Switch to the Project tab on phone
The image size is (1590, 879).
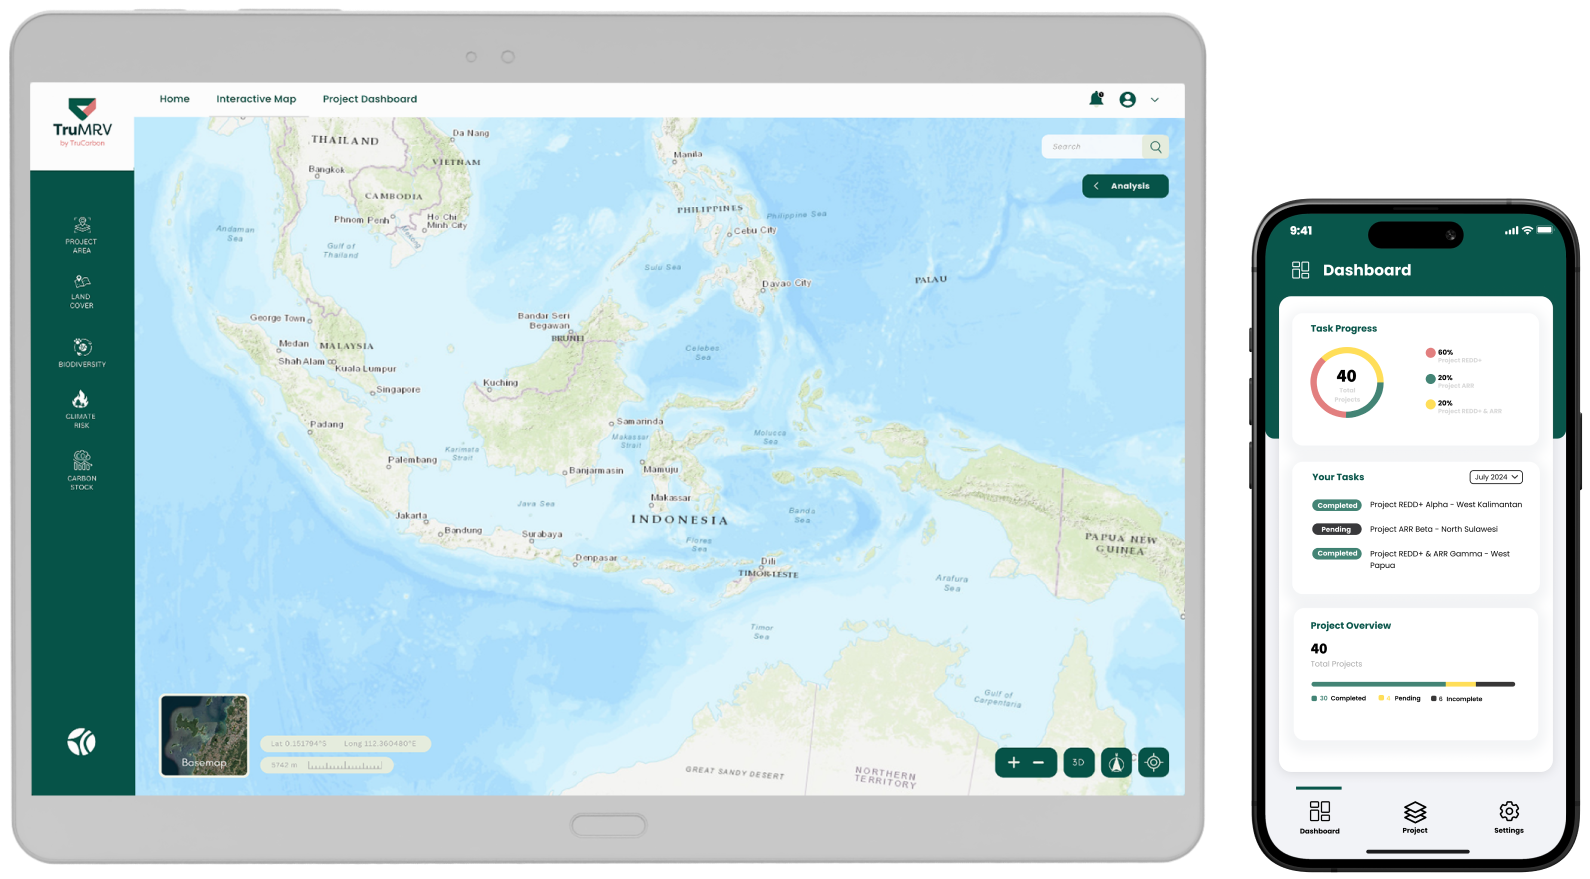click(x=1414, y=816)
